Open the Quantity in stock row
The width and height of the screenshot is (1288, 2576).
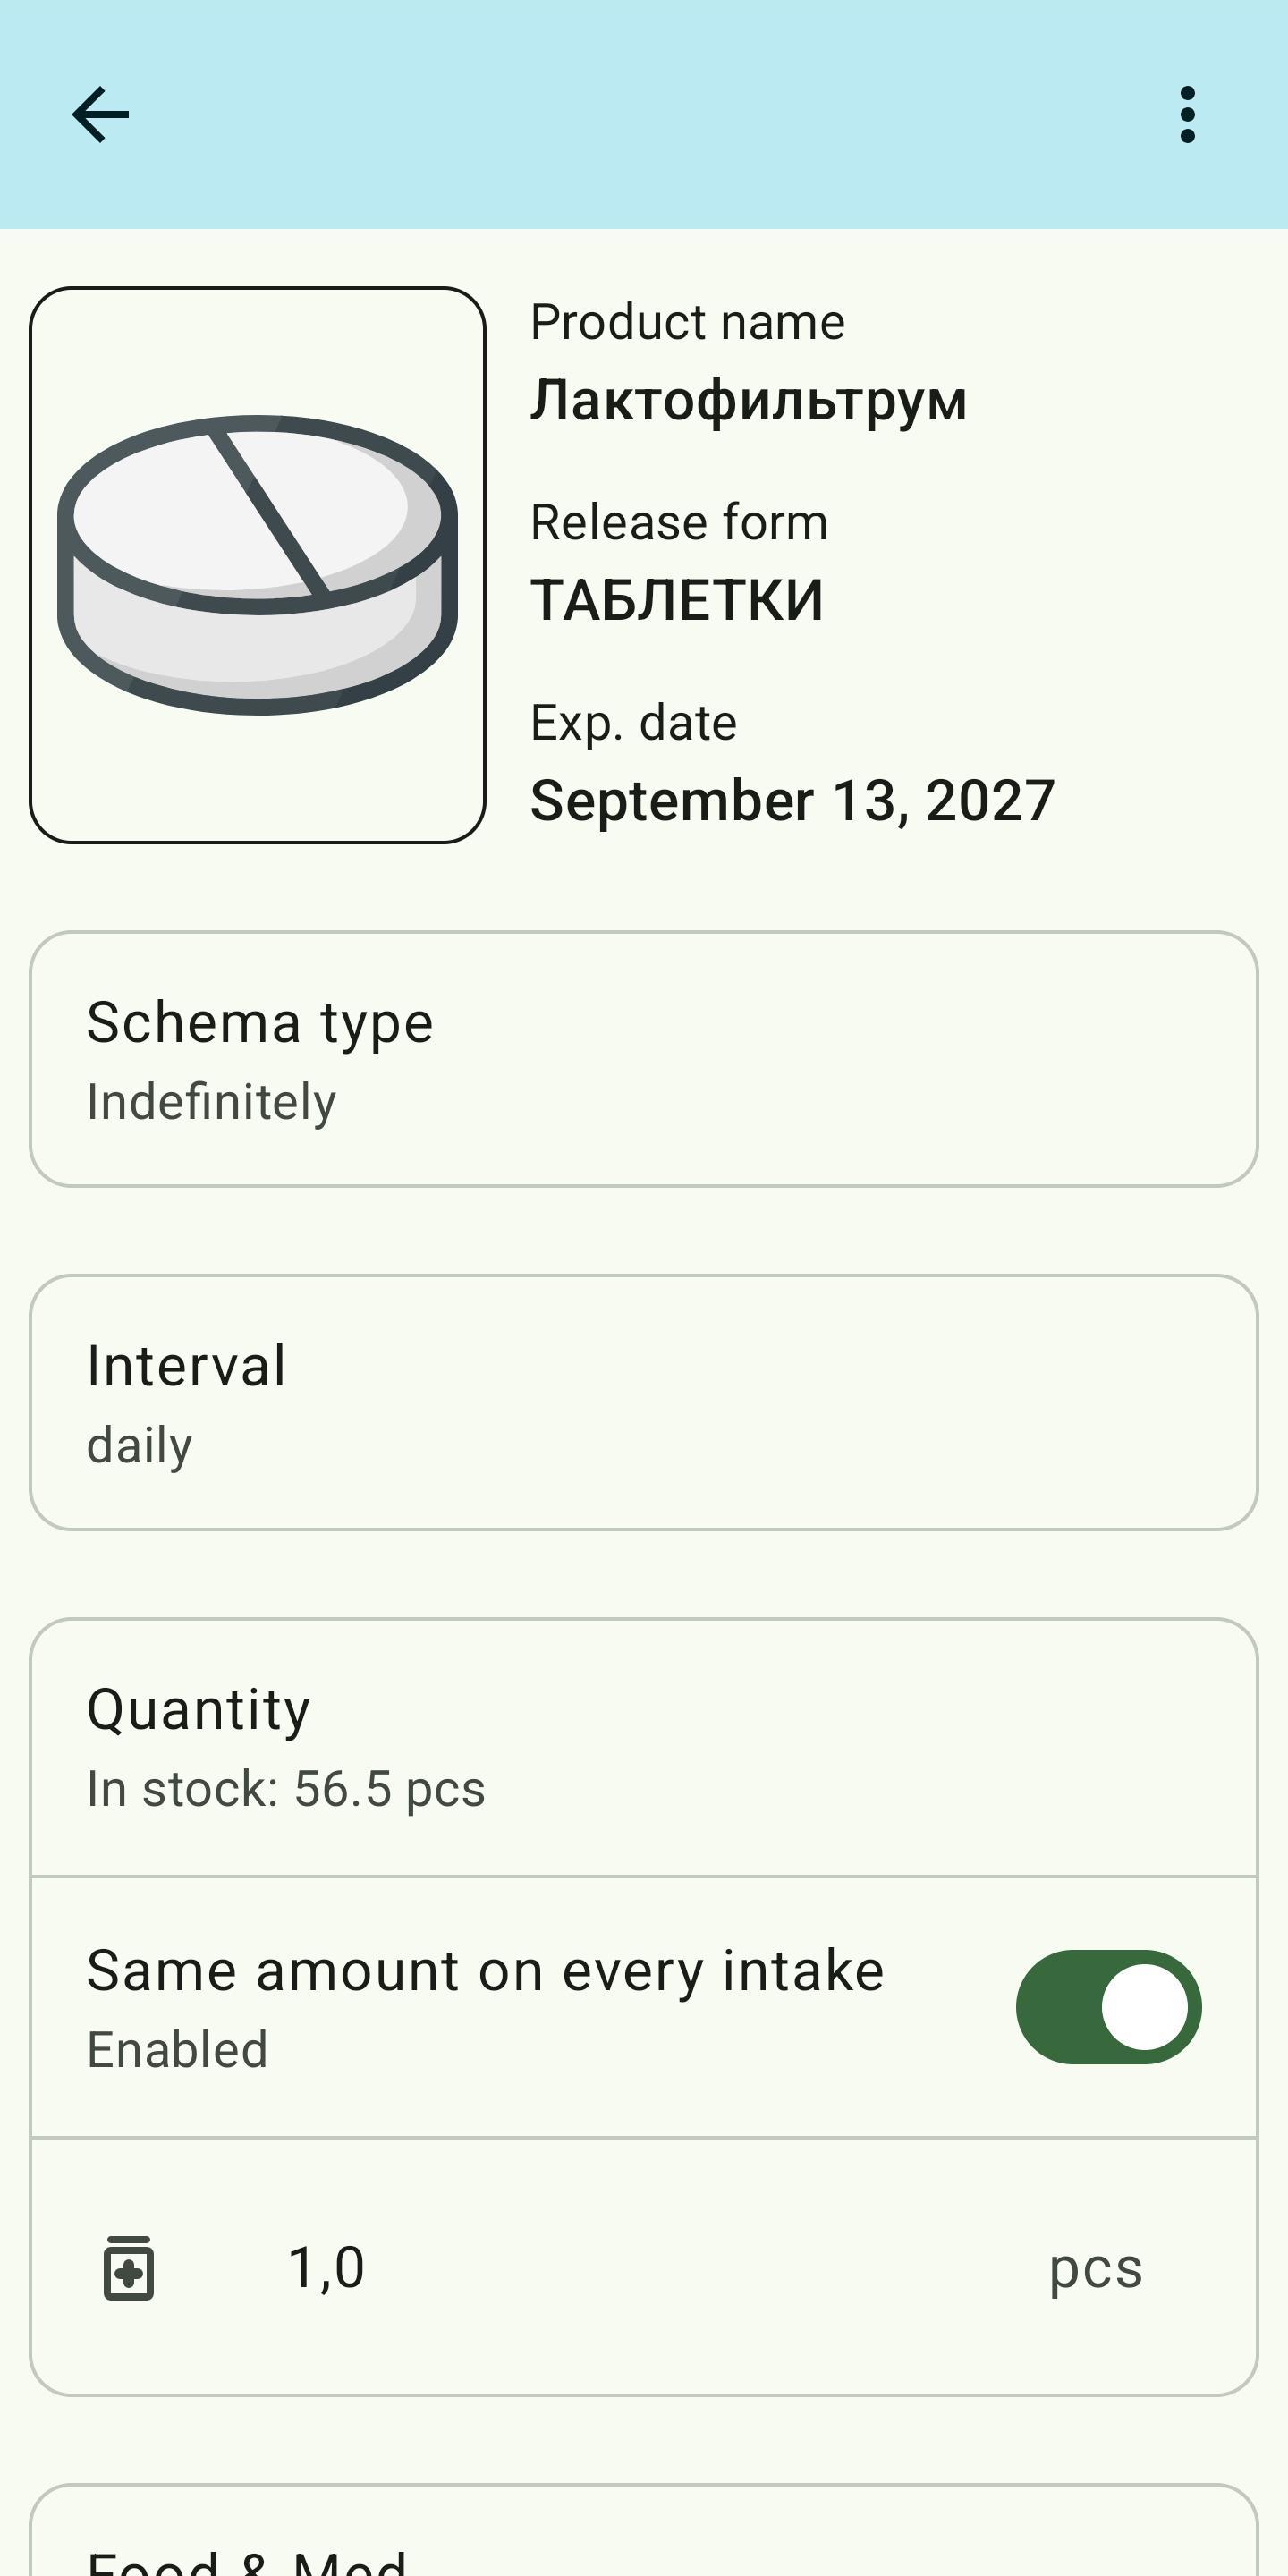644,1747
